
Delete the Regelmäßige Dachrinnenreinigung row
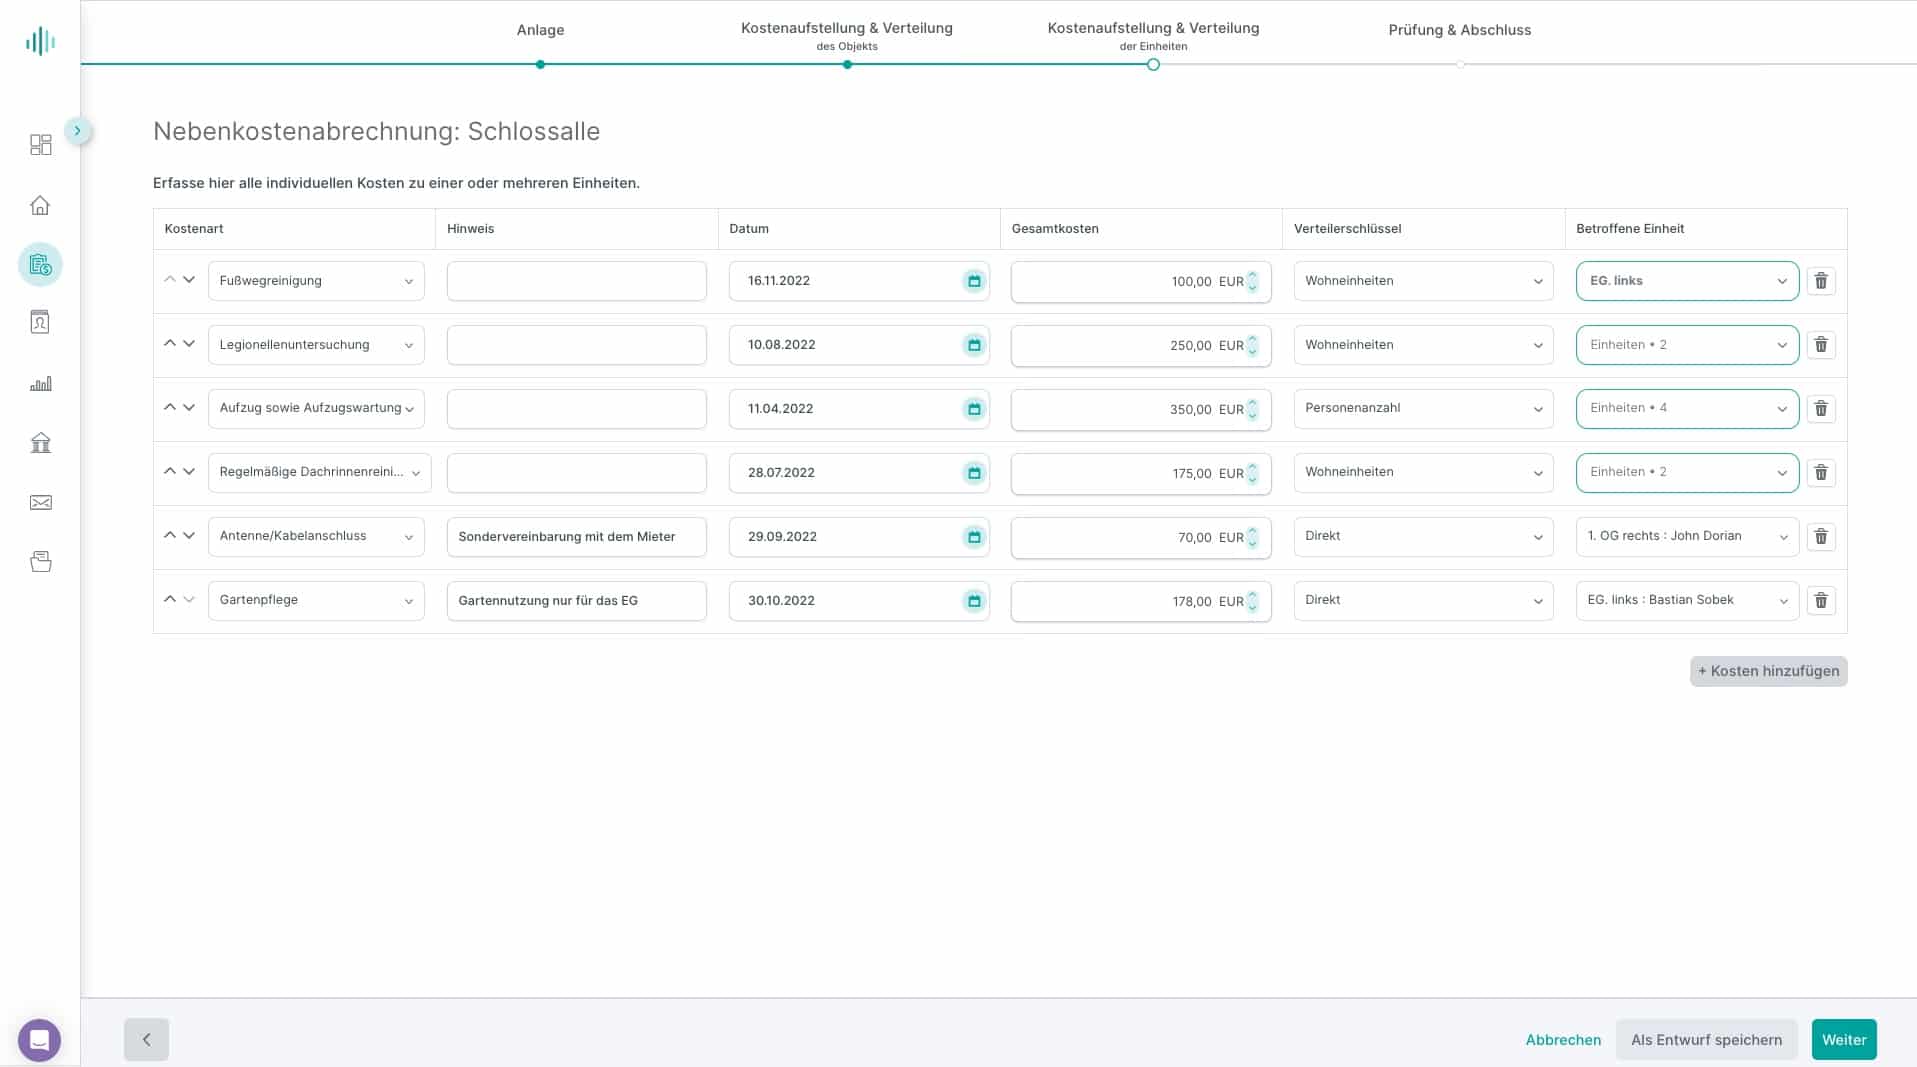point(1821,473)
